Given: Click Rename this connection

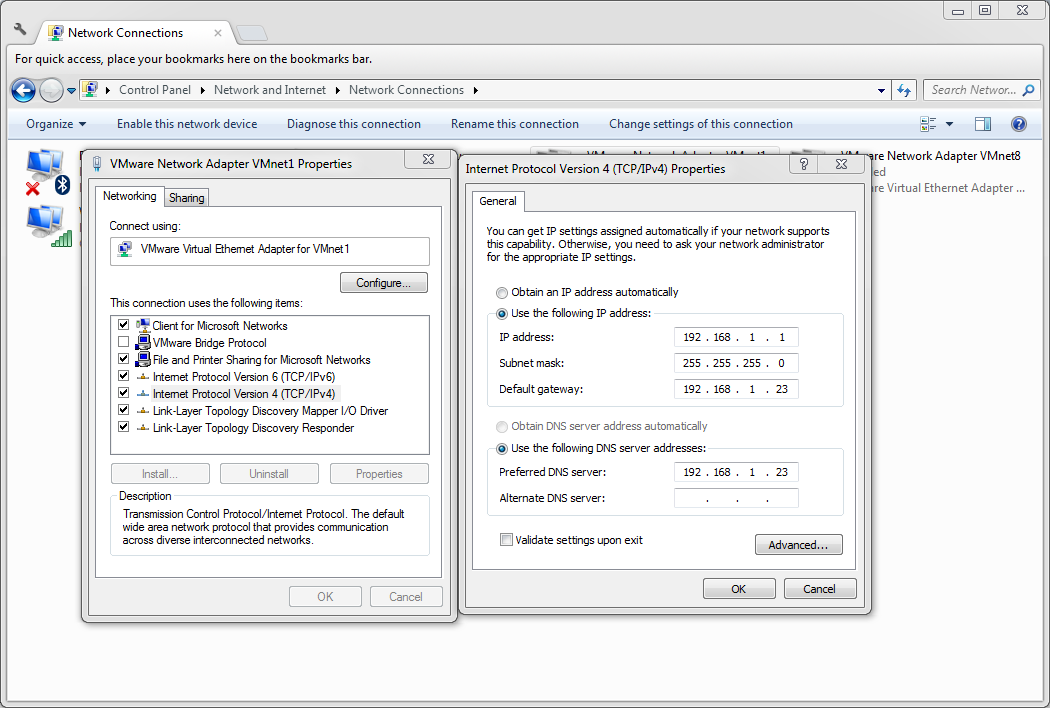Looking at the screenshot, I should click(x=514, y=124).
